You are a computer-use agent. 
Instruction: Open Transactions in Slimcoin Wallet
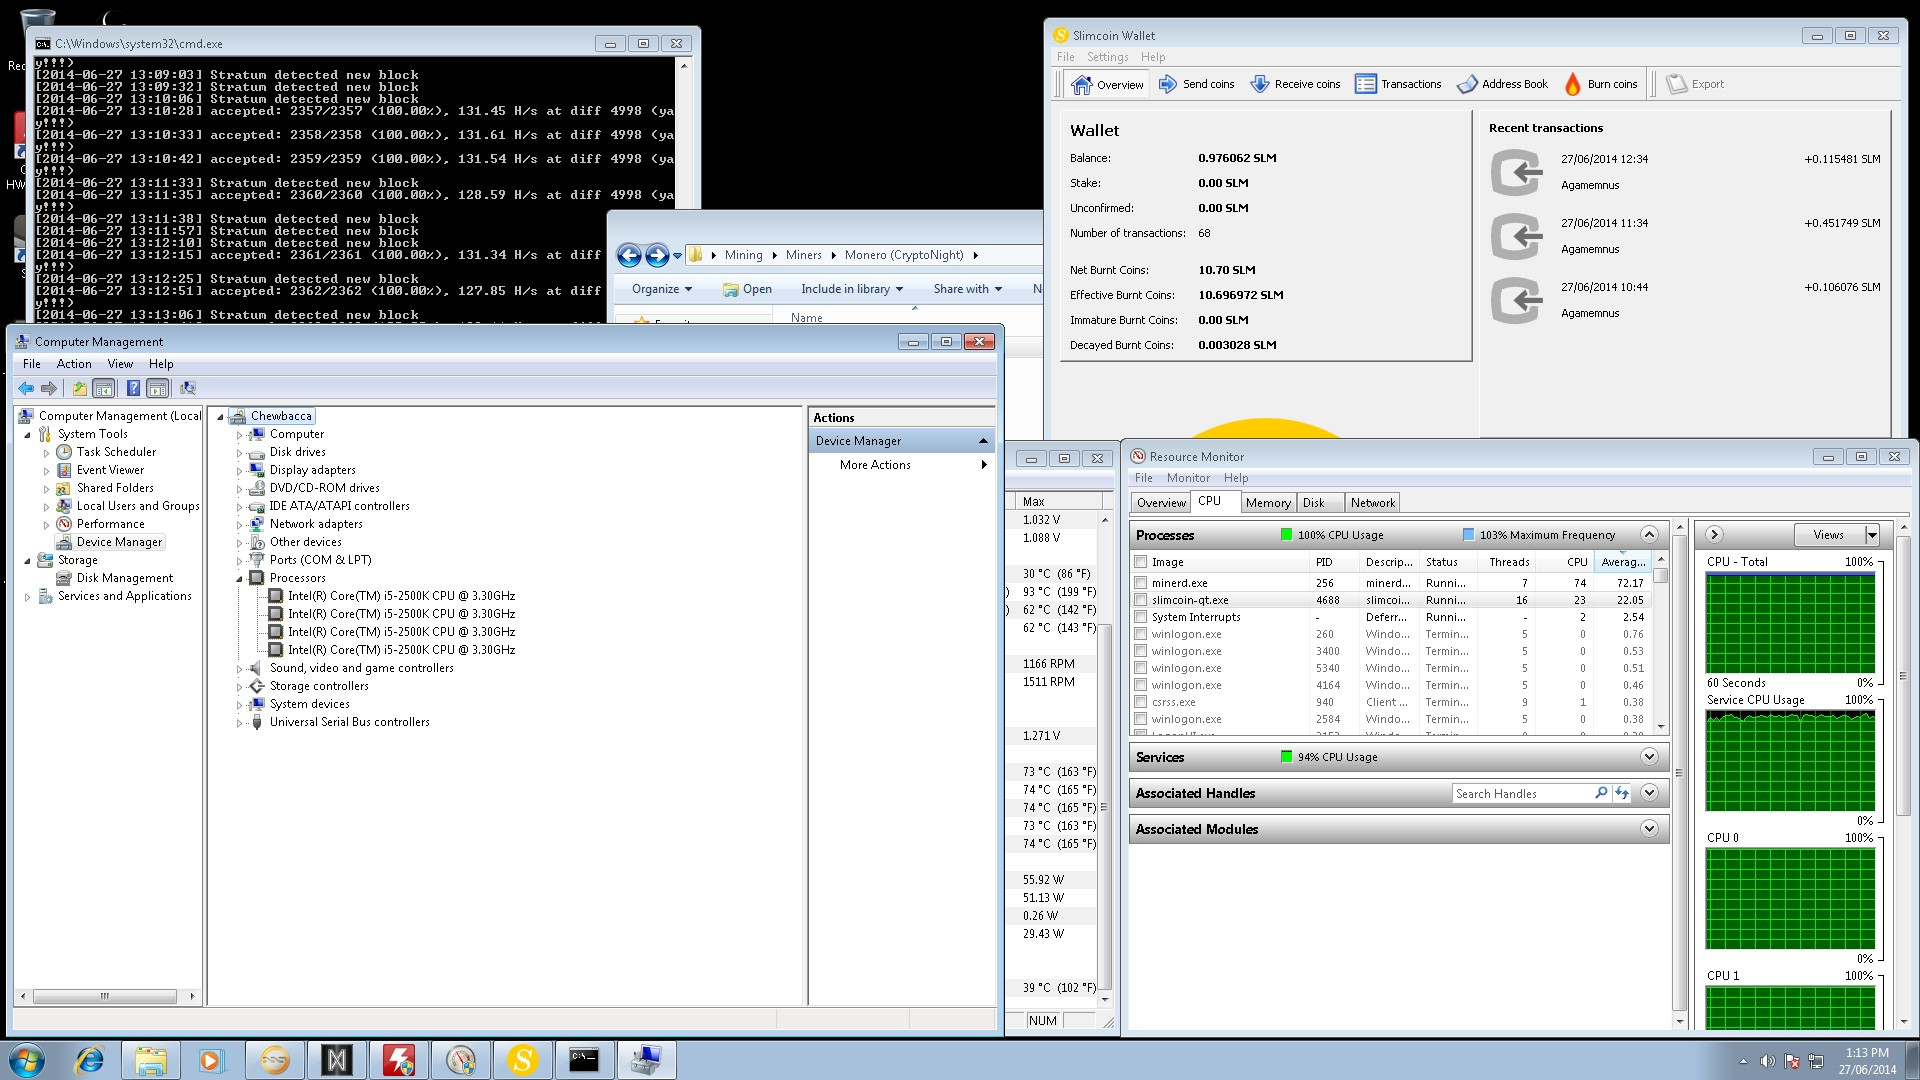[x=1398, y=85]
